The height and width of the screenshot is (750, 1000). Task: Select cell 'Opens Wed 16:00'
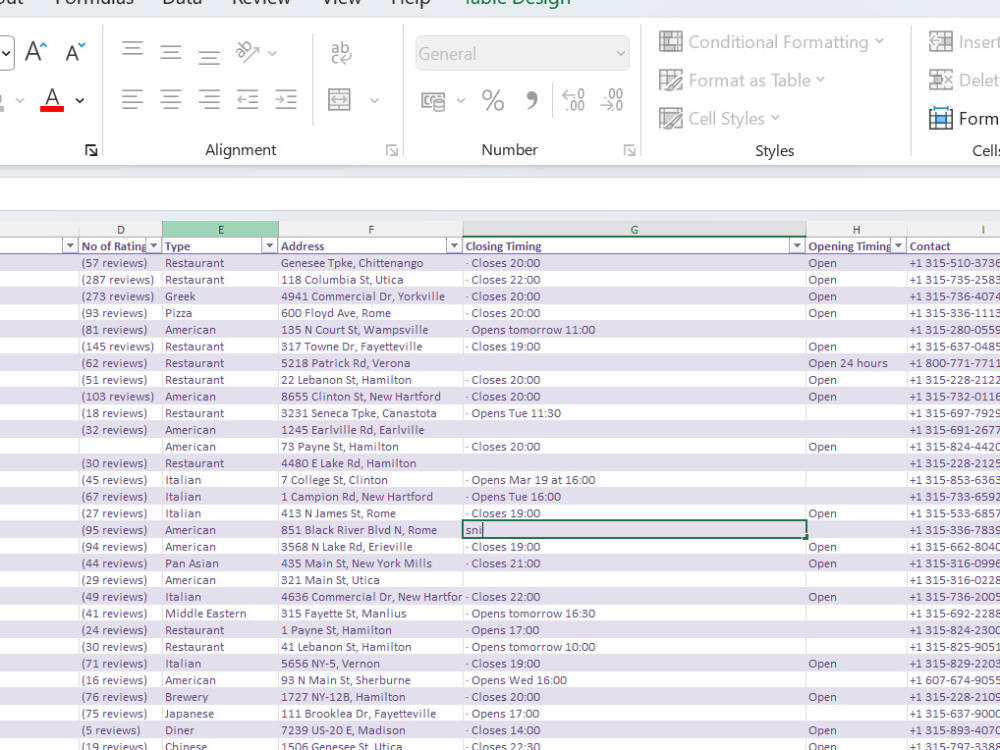point(634,680)
